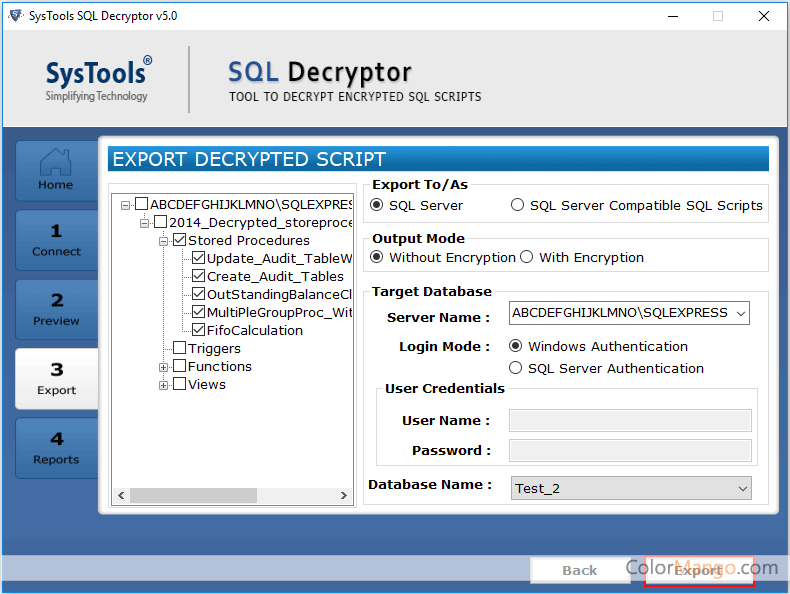The image size is (790, 594).
Task: Collapse the Stored Procedures tree node
Action: [x=164, y=241]
